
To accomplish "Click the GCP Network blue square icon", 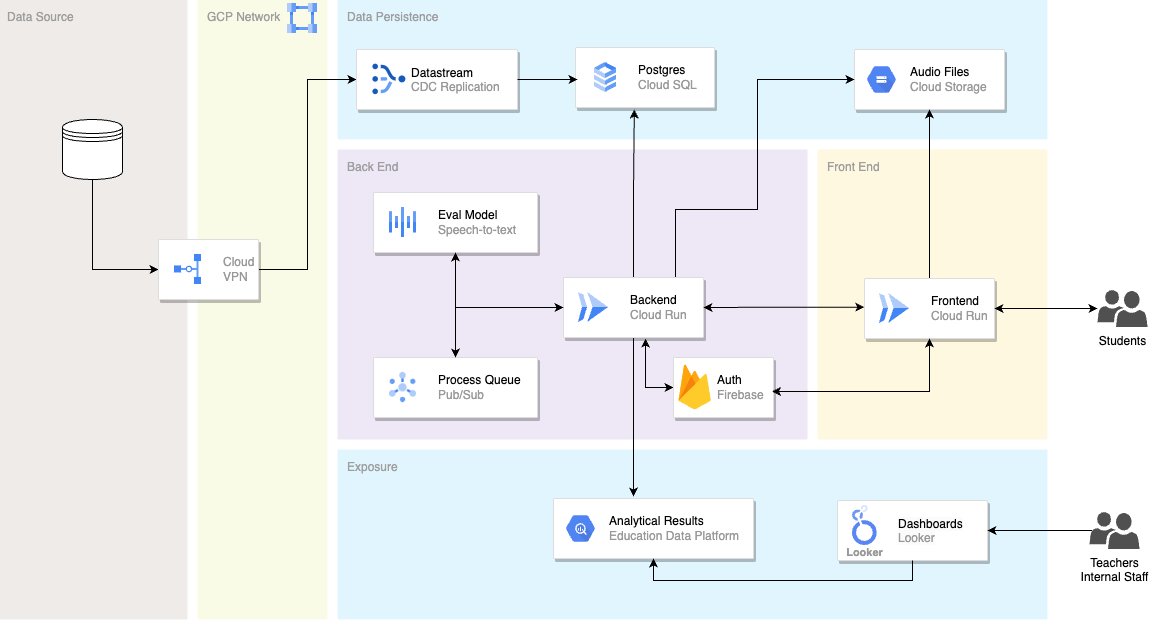I will (302, 18).
